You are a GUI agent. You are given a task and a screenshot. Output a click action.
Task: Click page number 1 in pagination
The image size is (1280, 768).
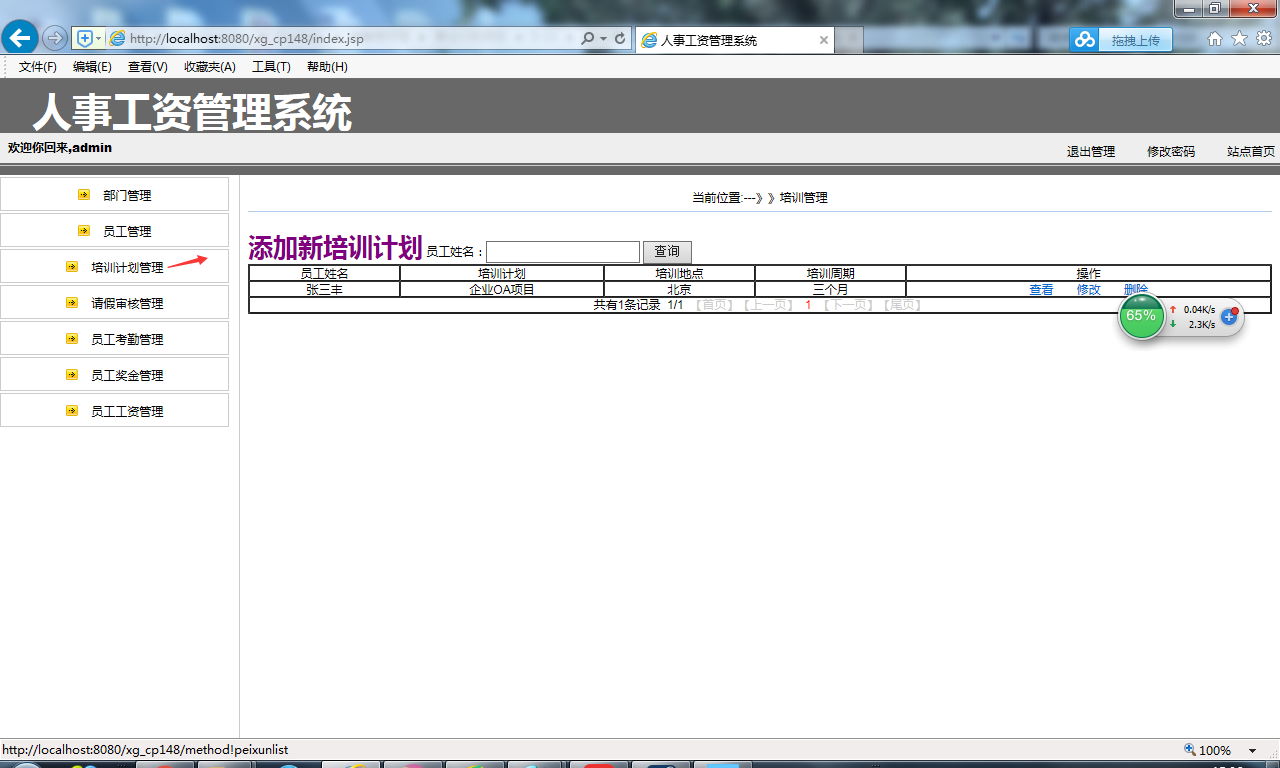coord(808,305)
